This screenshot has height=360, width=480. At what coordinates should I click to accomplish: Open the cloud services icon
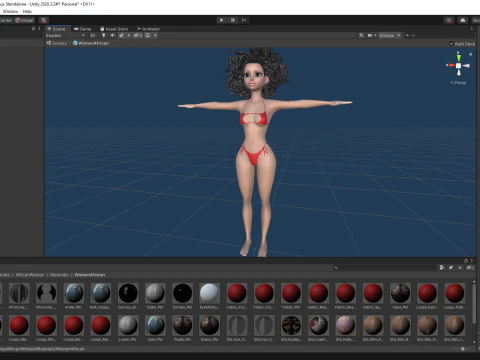coord(463,20)
